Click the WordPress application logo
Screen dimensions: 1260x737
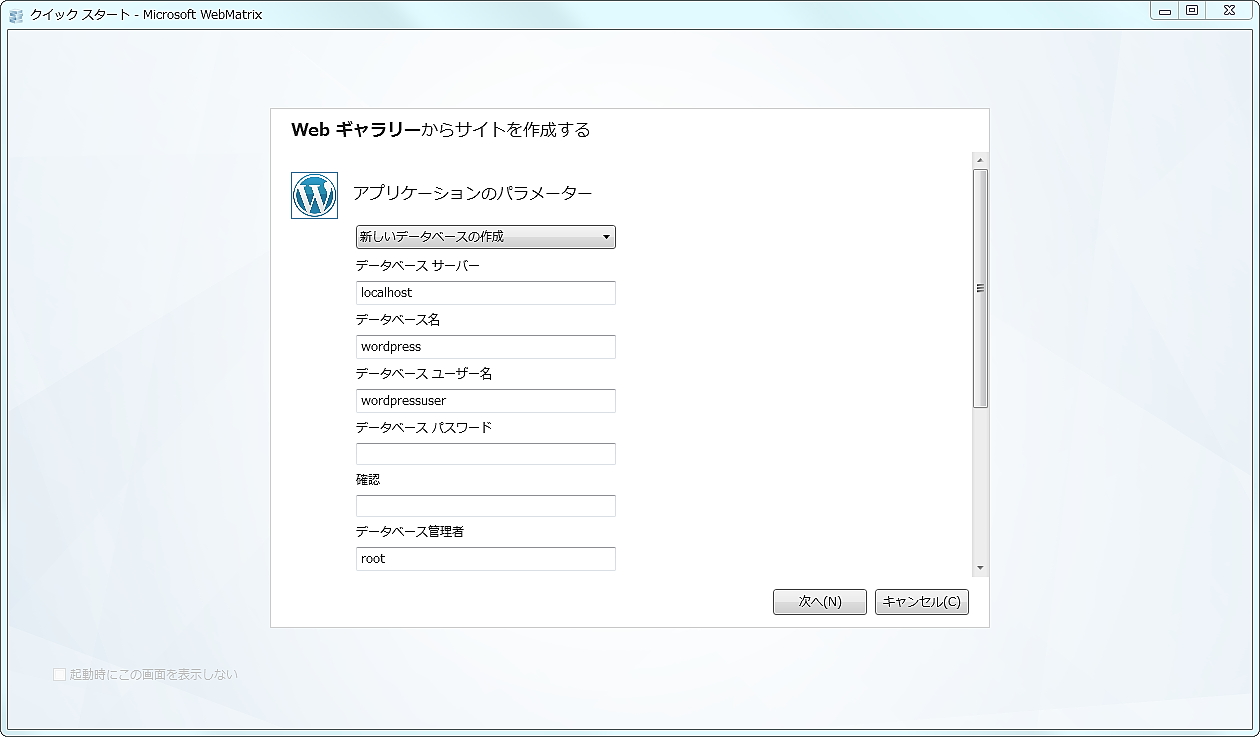pyautogui.click(x=313, y=194)
